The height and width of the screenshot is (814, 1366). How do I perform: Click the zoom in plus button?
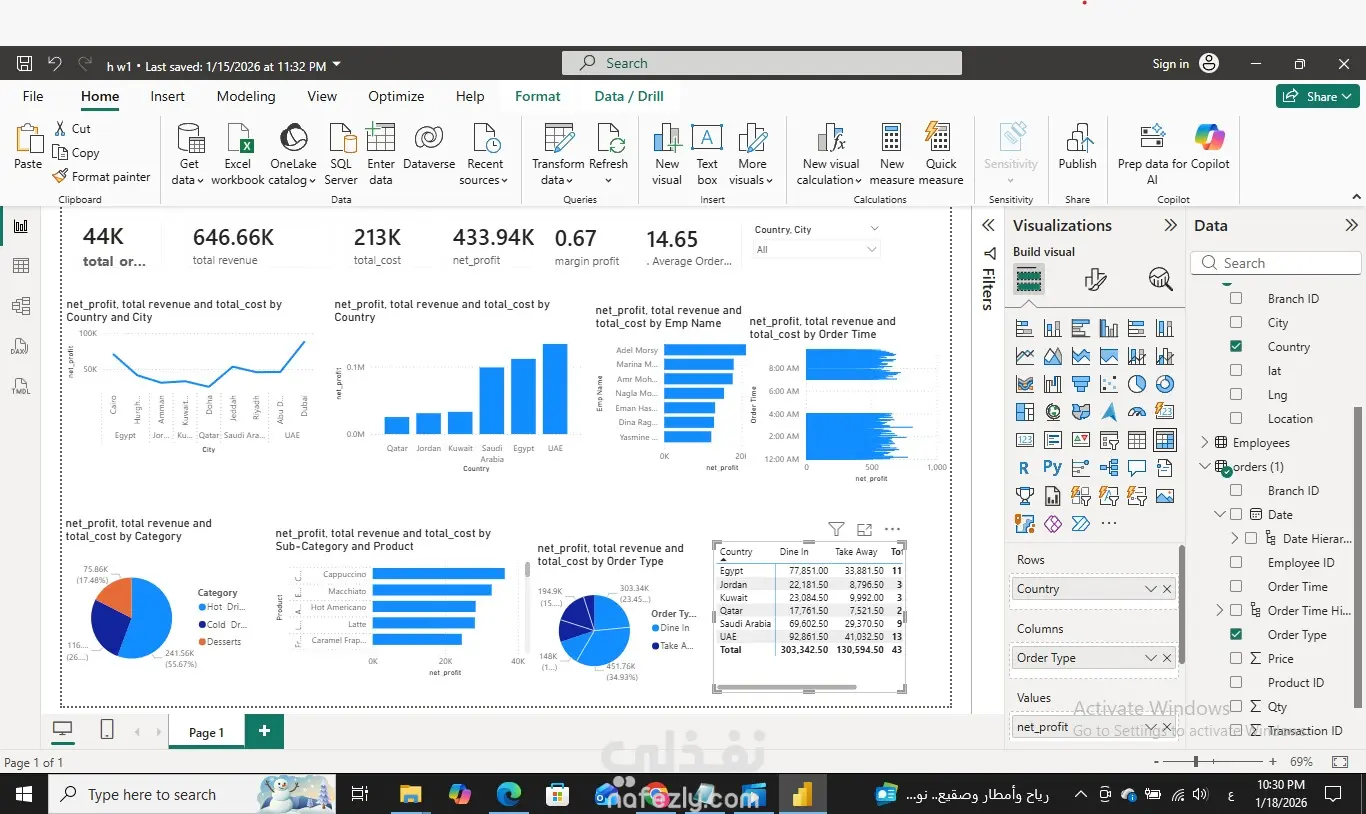[1274, 762]
